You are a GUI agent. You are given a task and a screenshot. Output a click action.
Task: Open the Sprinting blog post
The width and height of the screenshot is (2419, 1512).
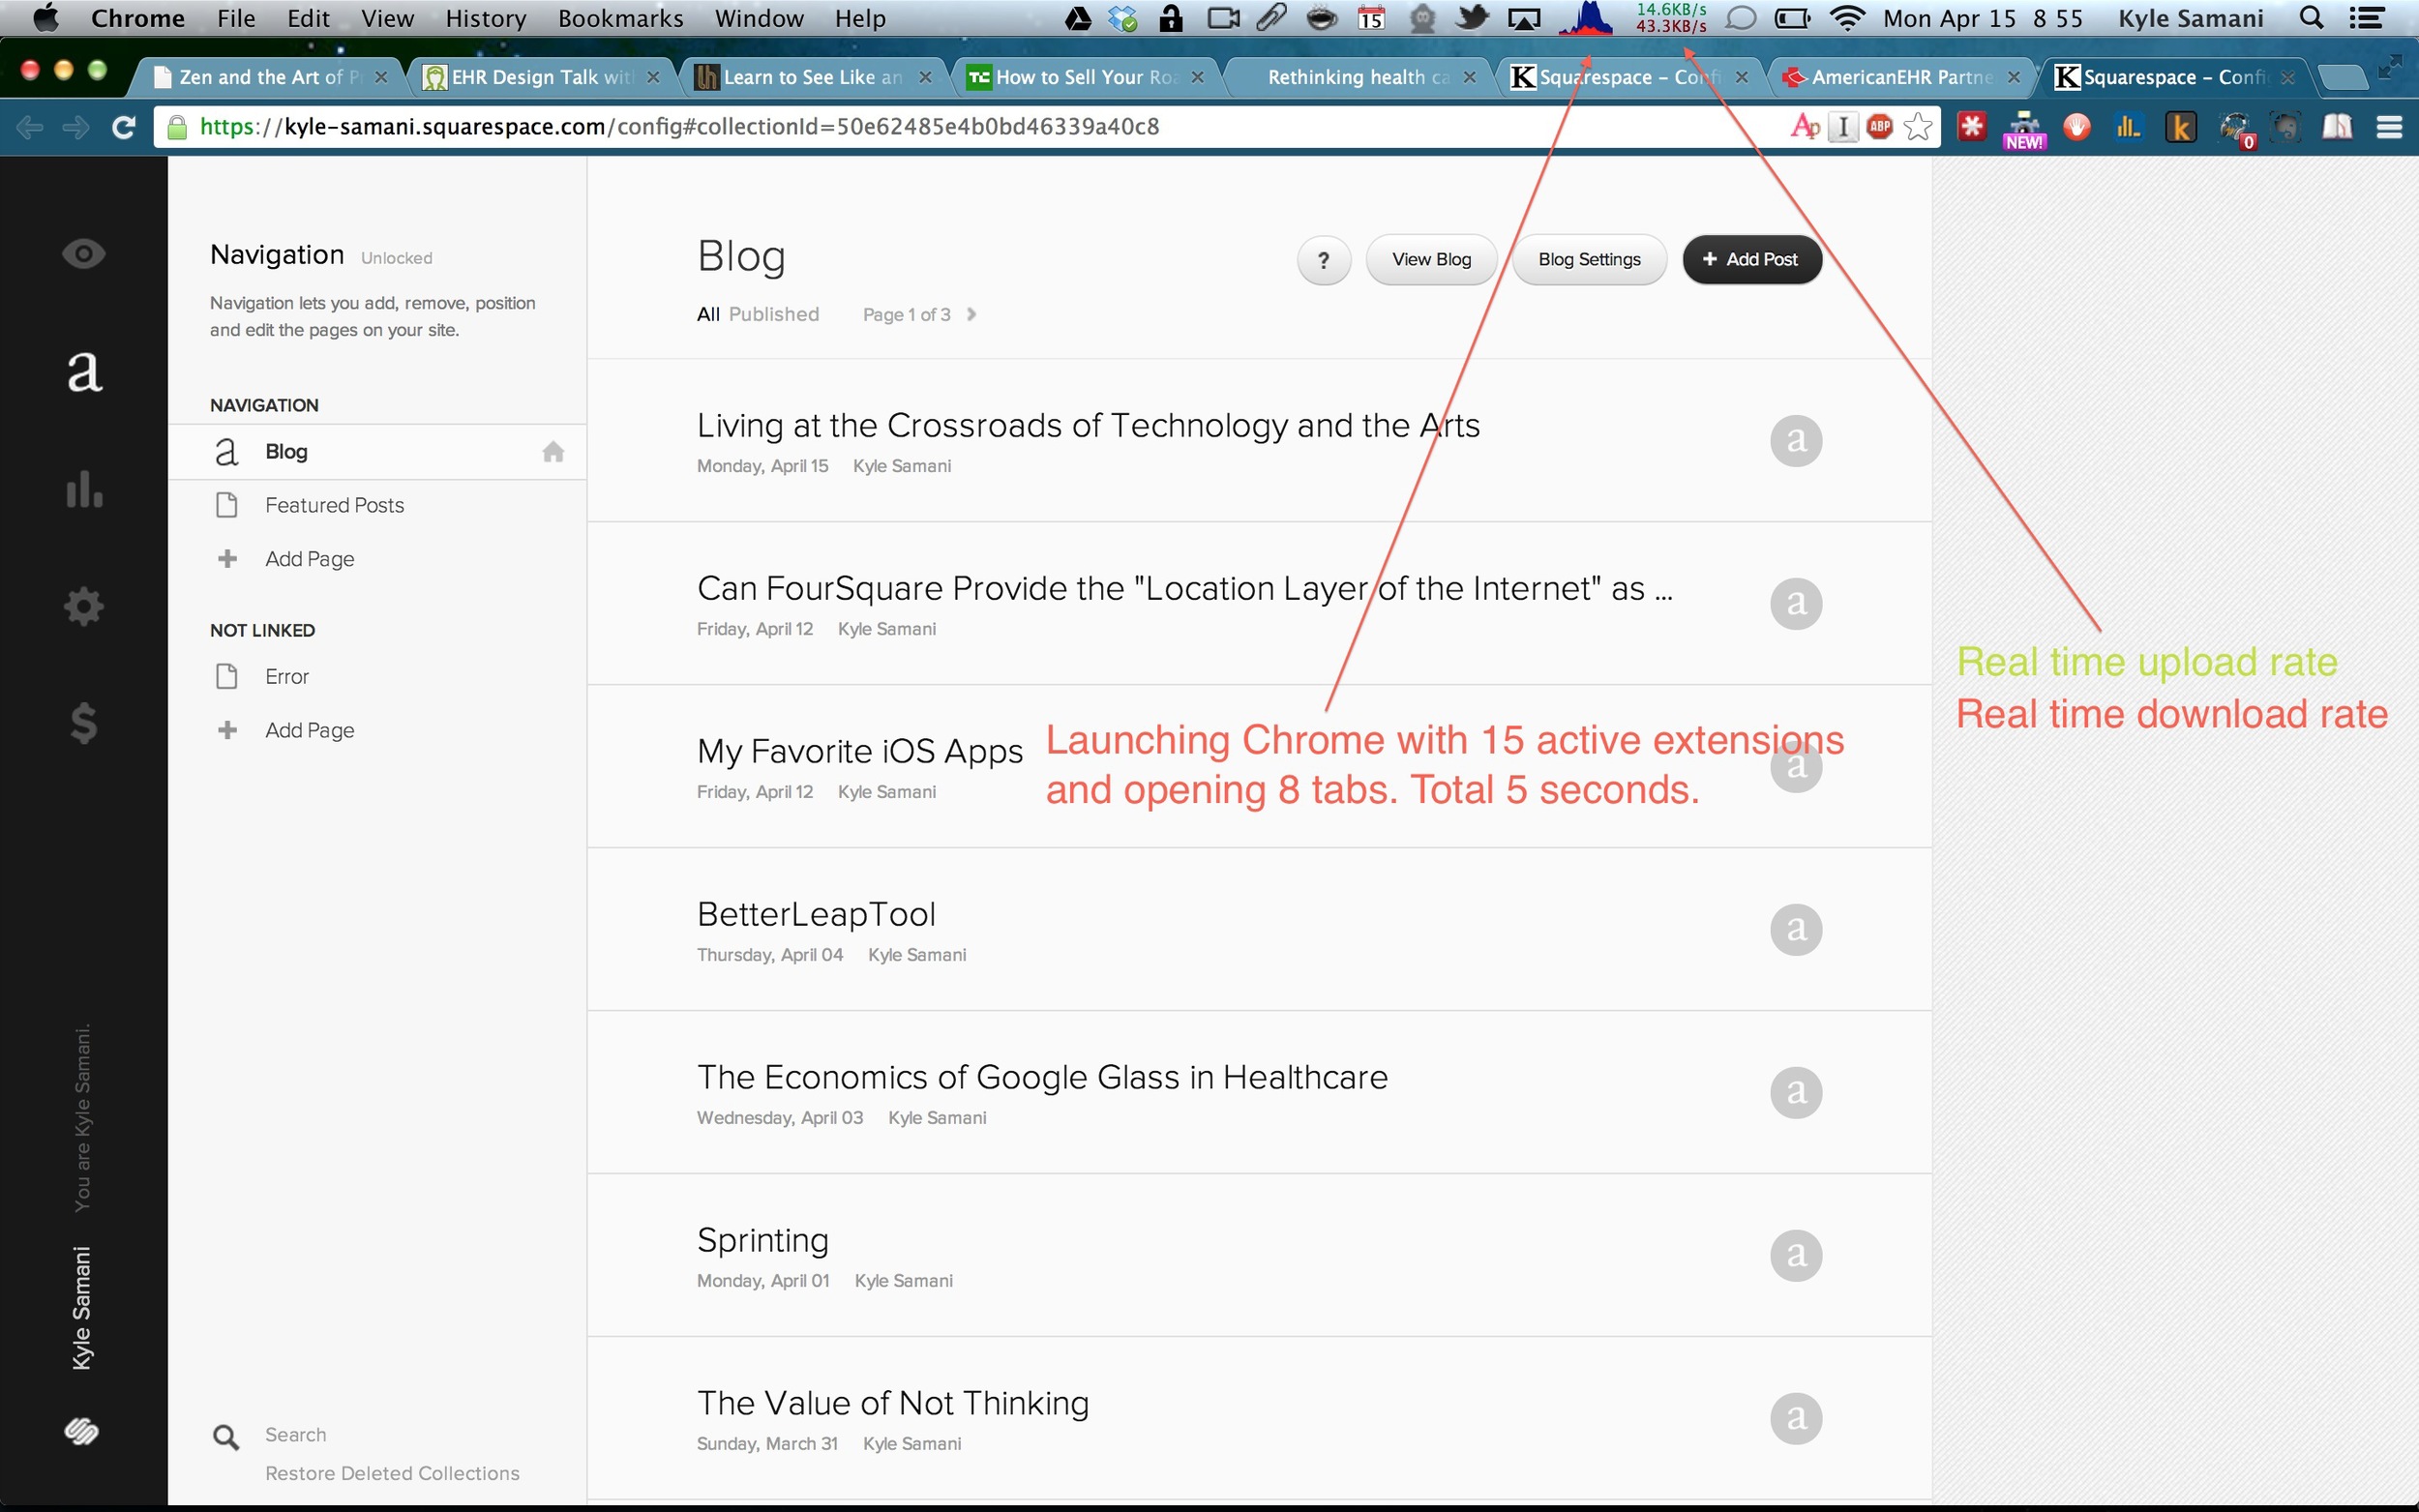coord(762,1240)
